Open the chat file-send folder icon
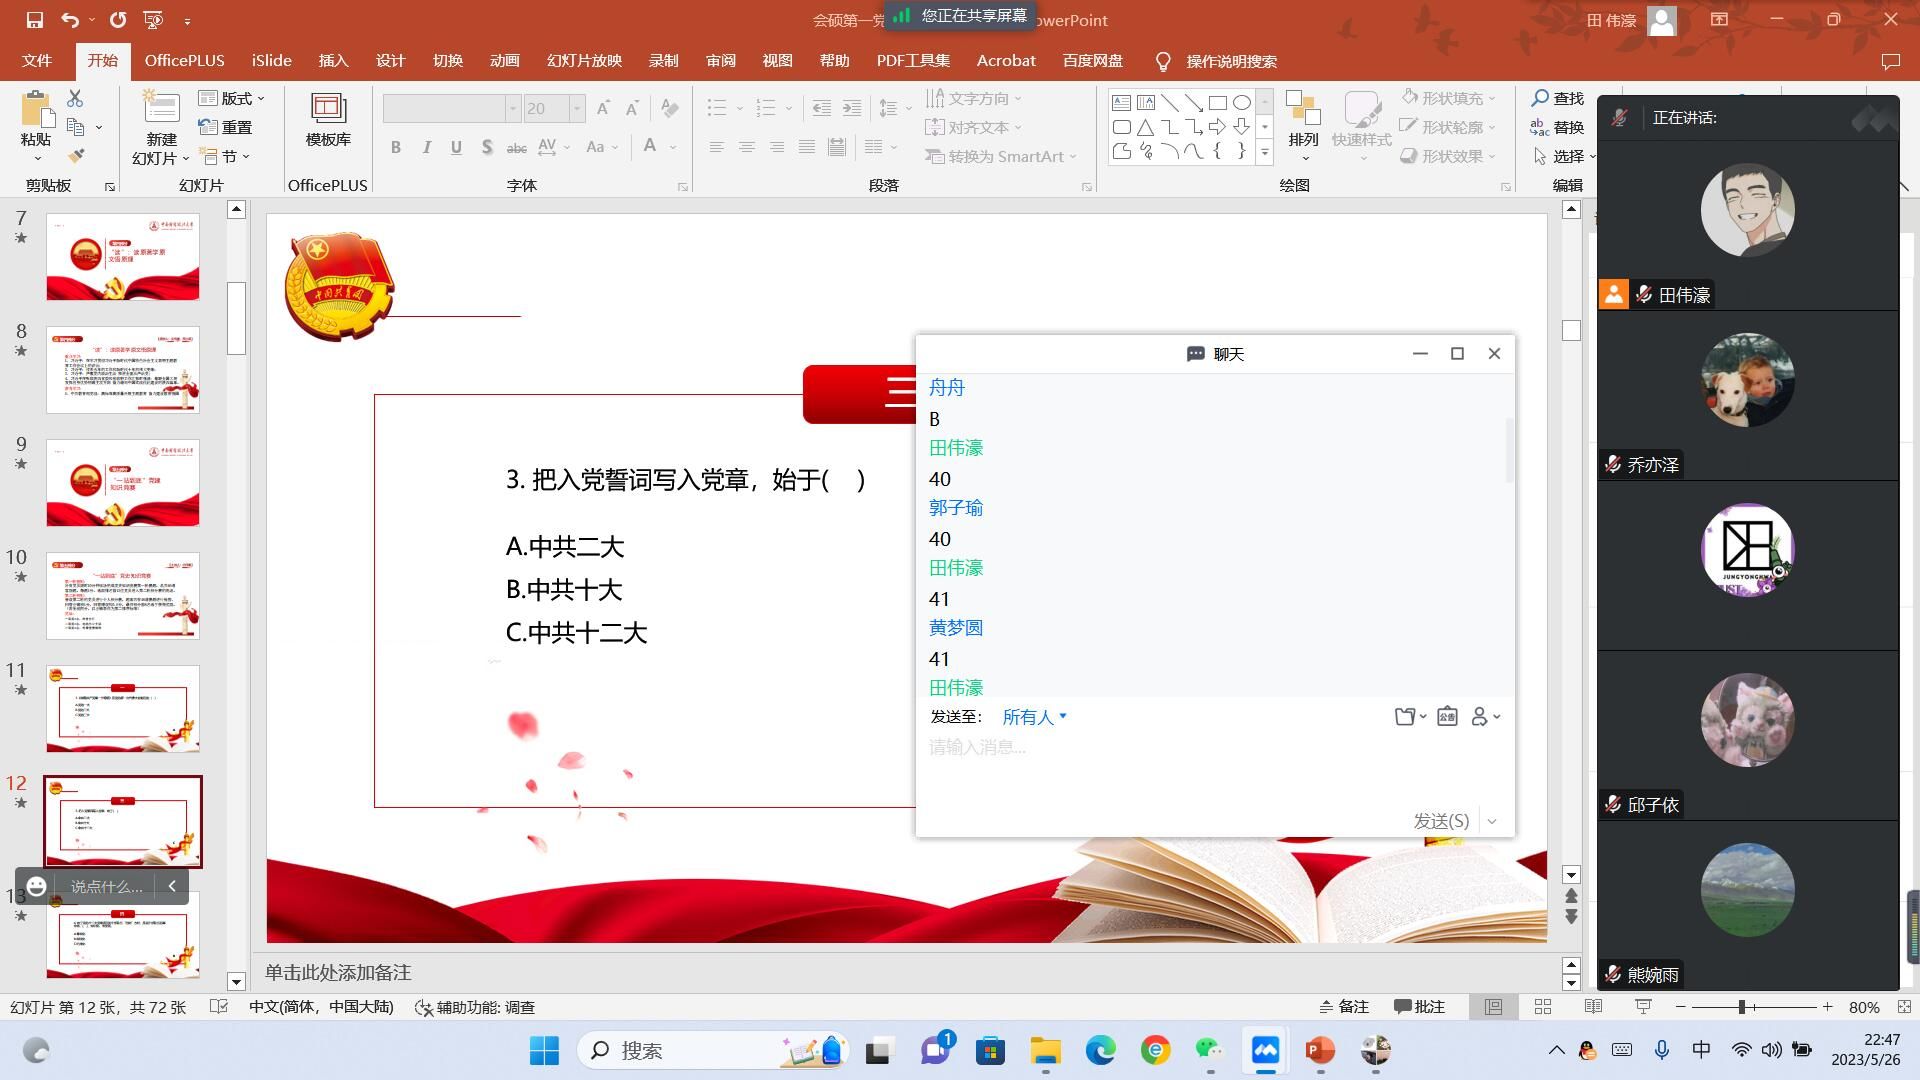Viewport: 1920px width, 1080px height. (1405, 716)
